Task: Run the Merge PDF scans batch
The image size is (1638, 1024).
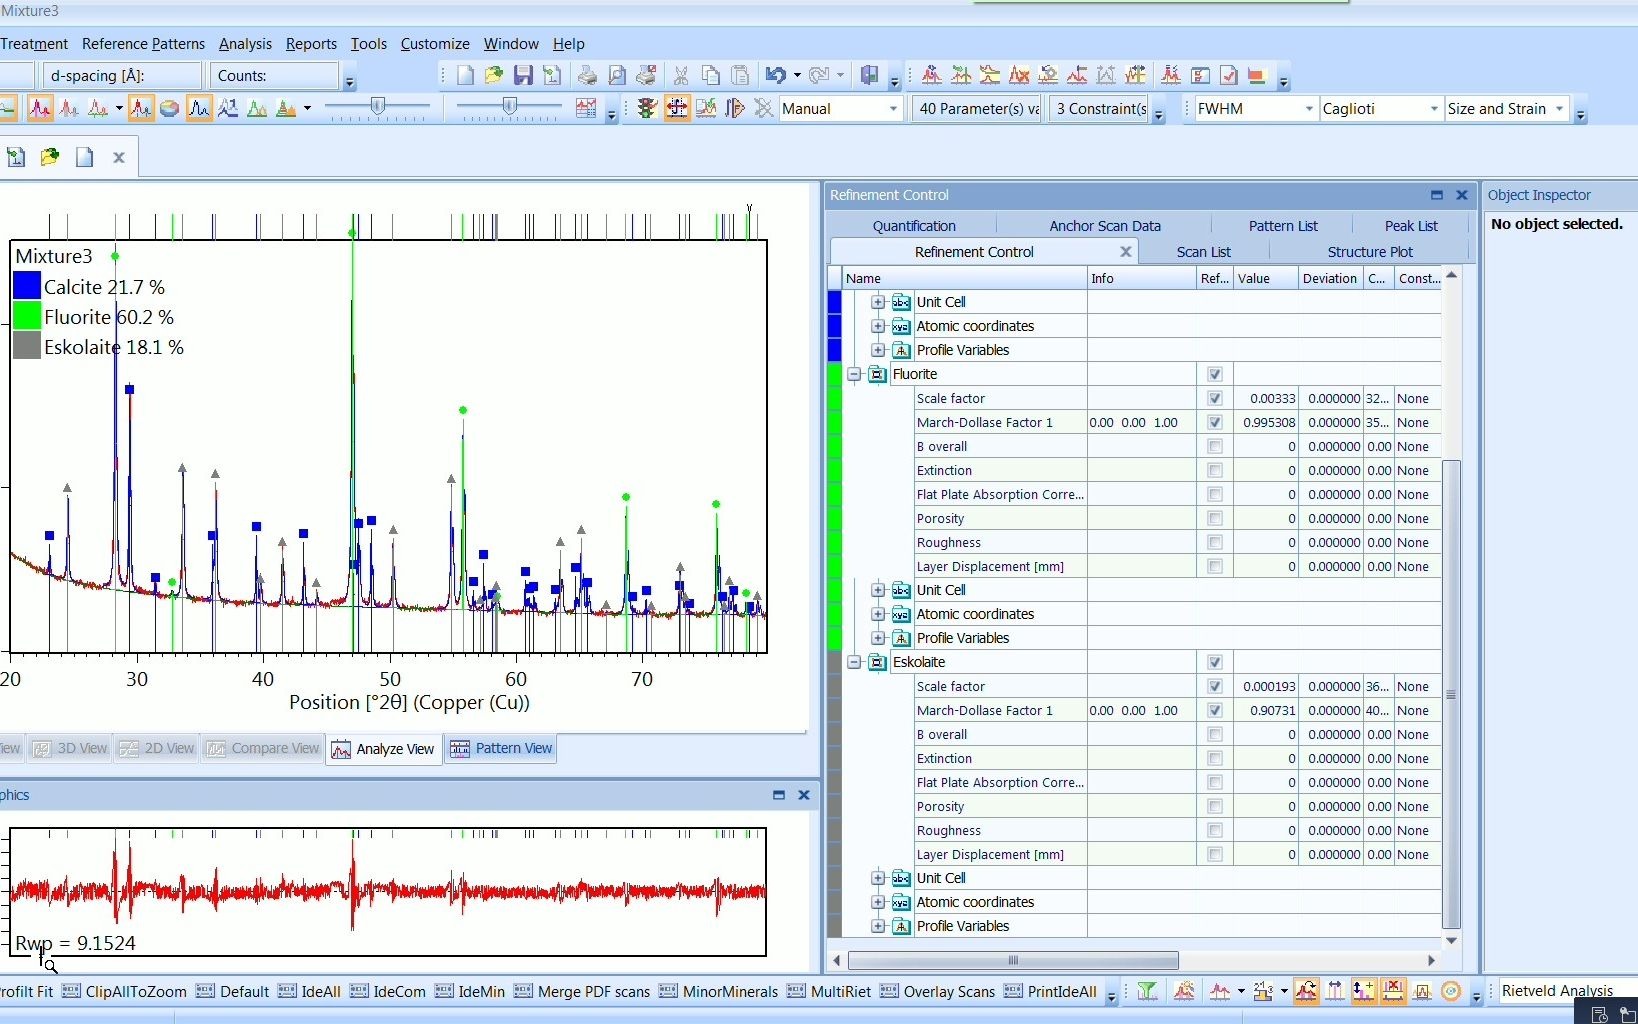Action: tap(582, 991)
